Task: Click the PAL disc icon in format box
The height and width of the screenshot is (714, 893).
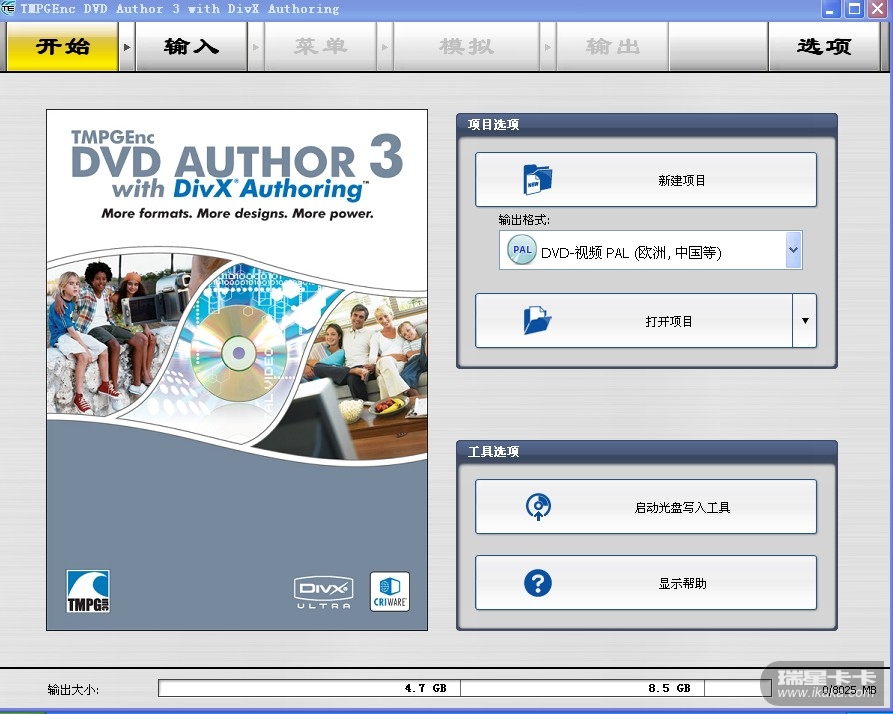Action: point(522,250)
